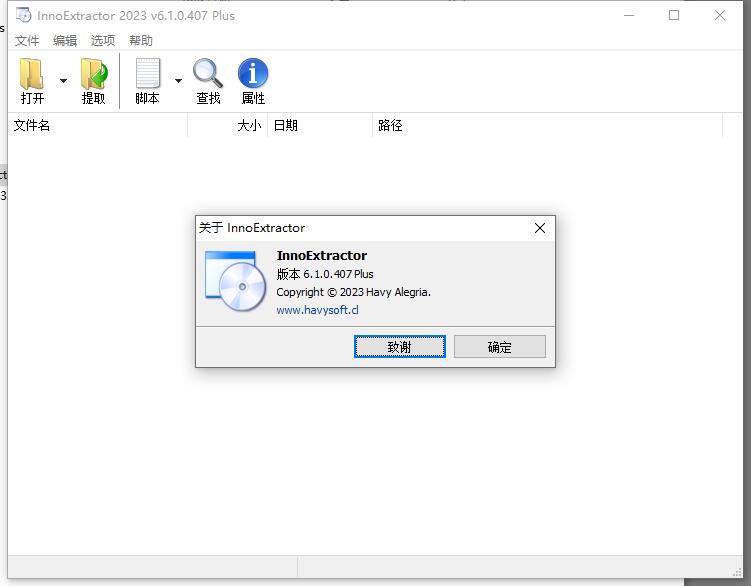Minimize the InnoExtractor main window
Image resolution: width=751 pixels, height=586 pixels.
coord(629,15)
